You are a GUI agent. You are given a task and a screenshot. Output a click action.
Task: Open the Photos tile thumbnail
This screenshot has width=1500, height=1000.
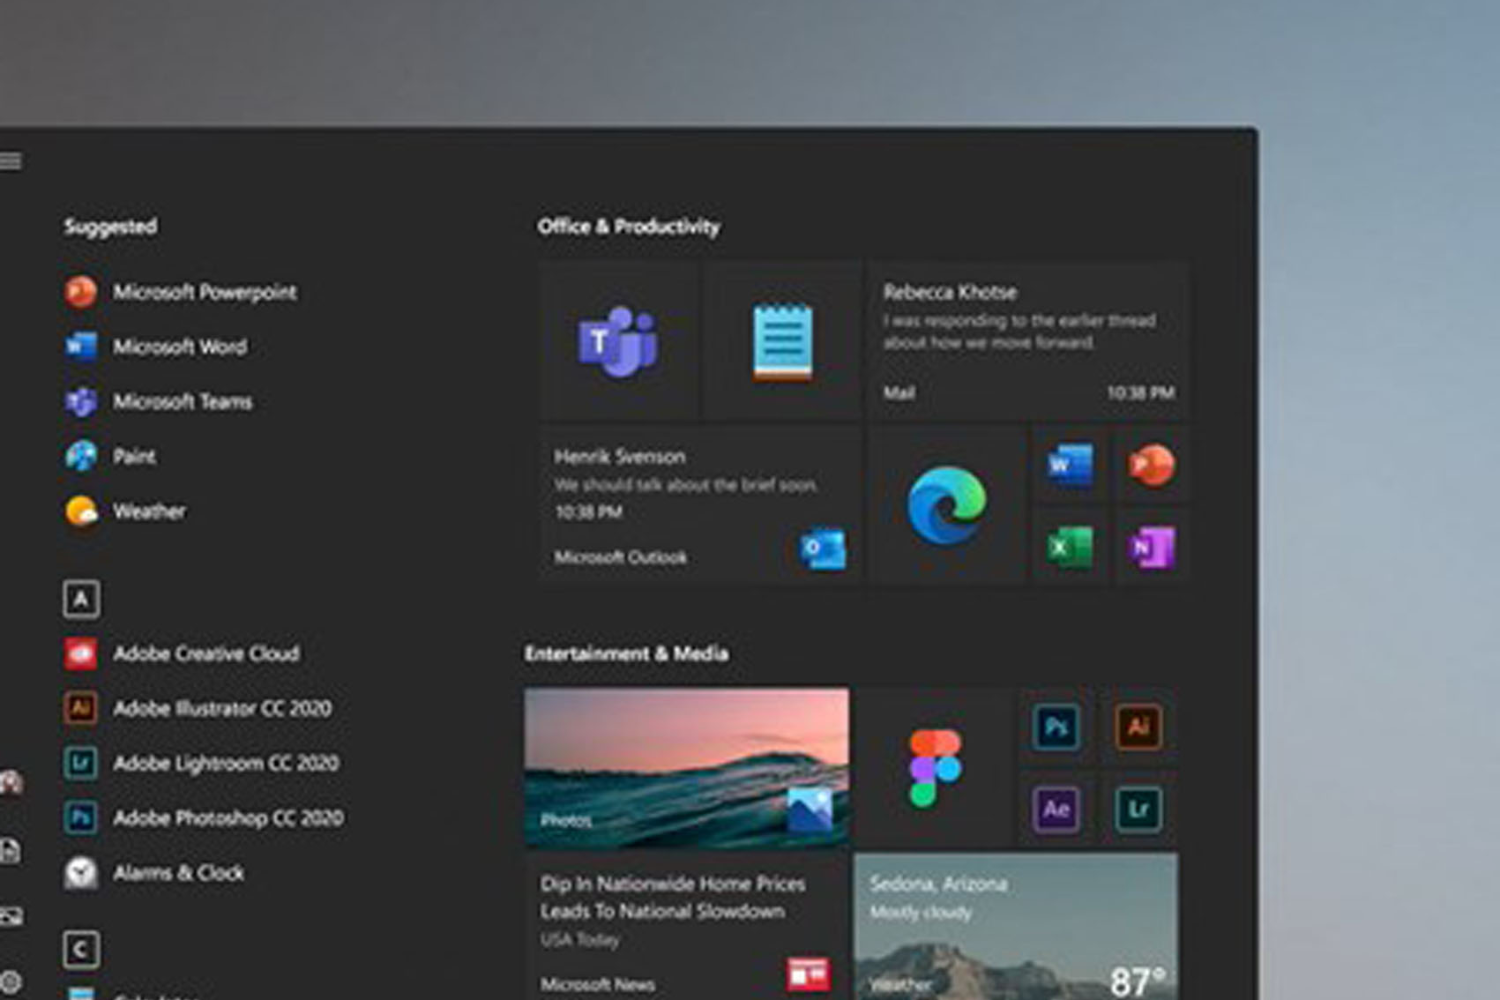[x=687, y=768]
